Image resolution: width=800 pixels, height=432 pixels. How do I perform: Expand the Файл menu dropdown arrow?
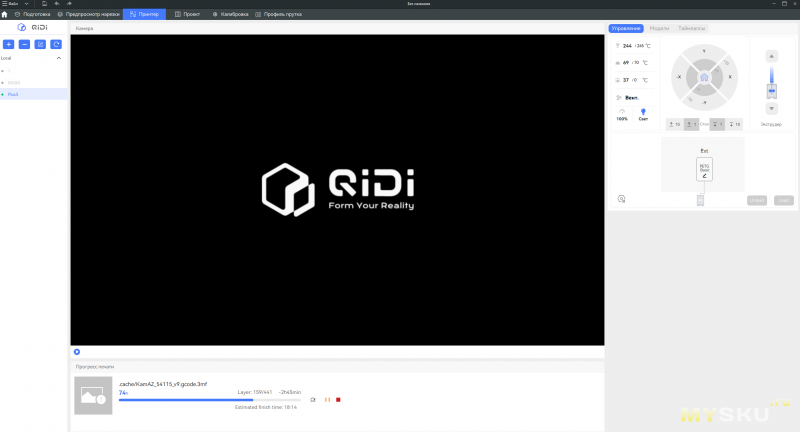coord(27,4)
